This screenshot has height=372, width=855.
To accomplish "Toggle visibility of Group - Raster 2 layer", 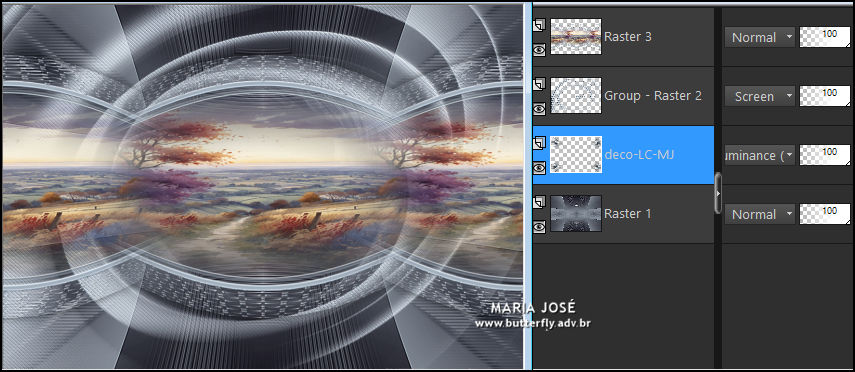I will pos(539,109).
